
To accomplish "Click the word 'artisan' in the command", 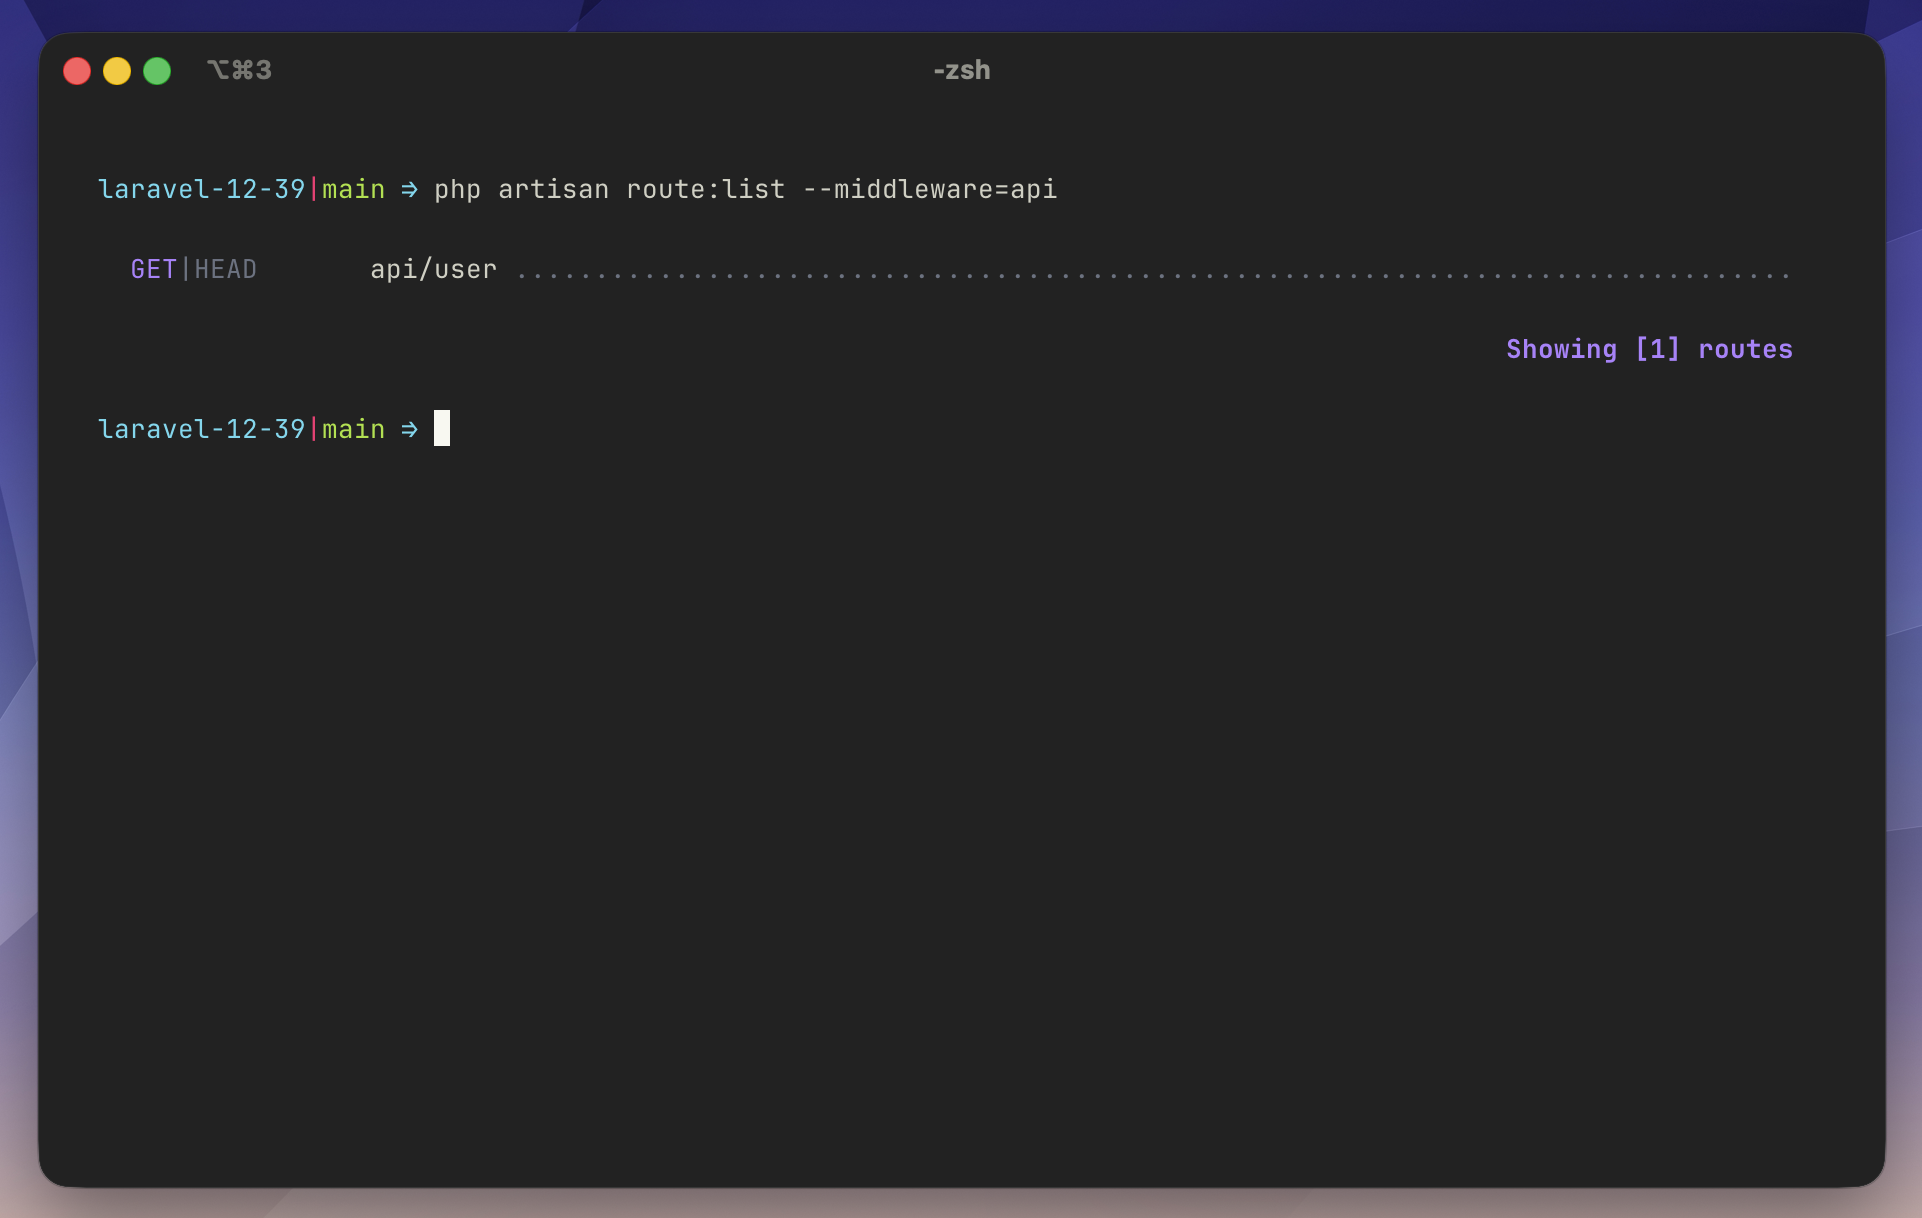I will (x=553, y=189).
